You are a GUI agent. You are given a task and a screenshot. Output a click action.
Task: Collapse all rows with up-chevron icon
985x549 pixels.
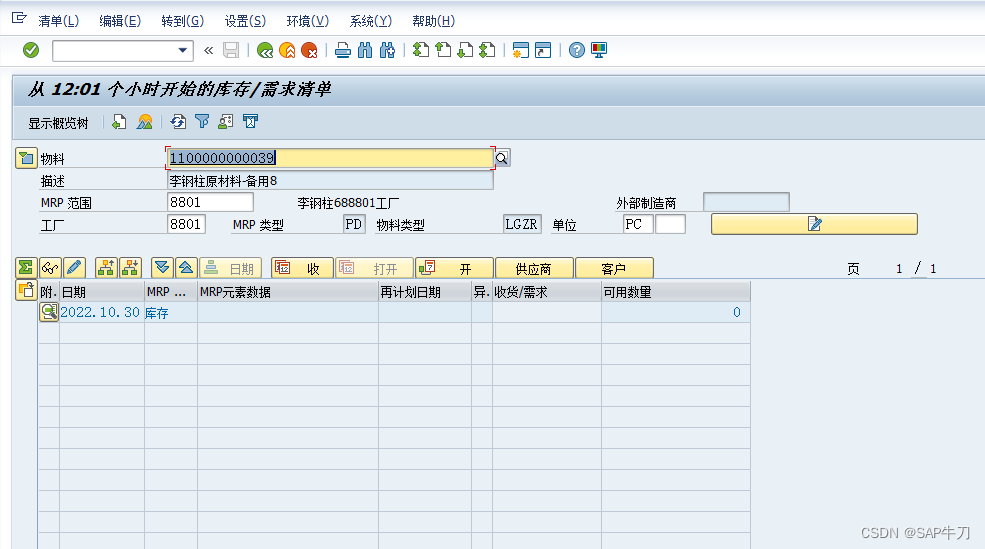(x=186, y=268)
